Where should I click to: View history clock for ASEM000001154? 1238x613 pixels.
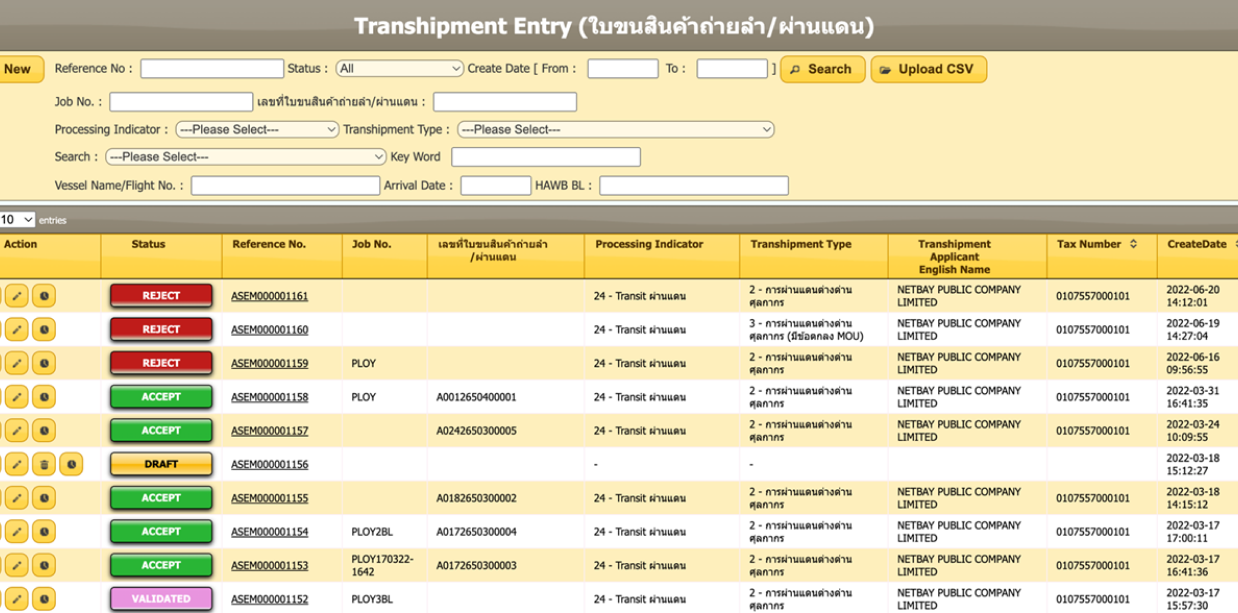pyautogui.click(x=44, y=532)
